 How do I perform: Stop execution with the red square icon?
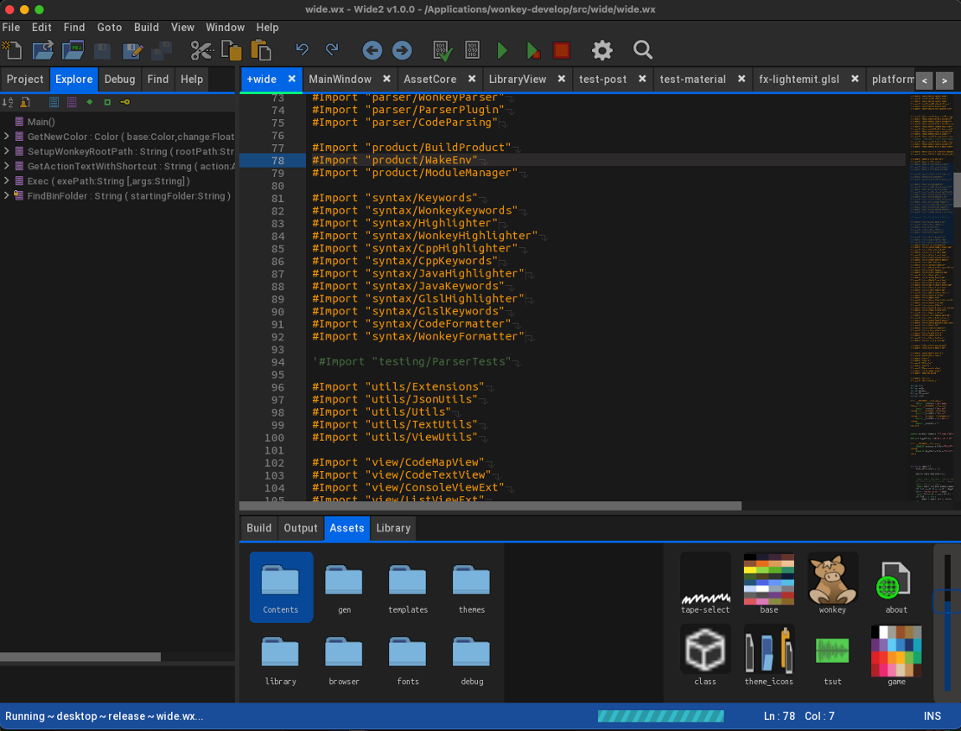(561, 50)
